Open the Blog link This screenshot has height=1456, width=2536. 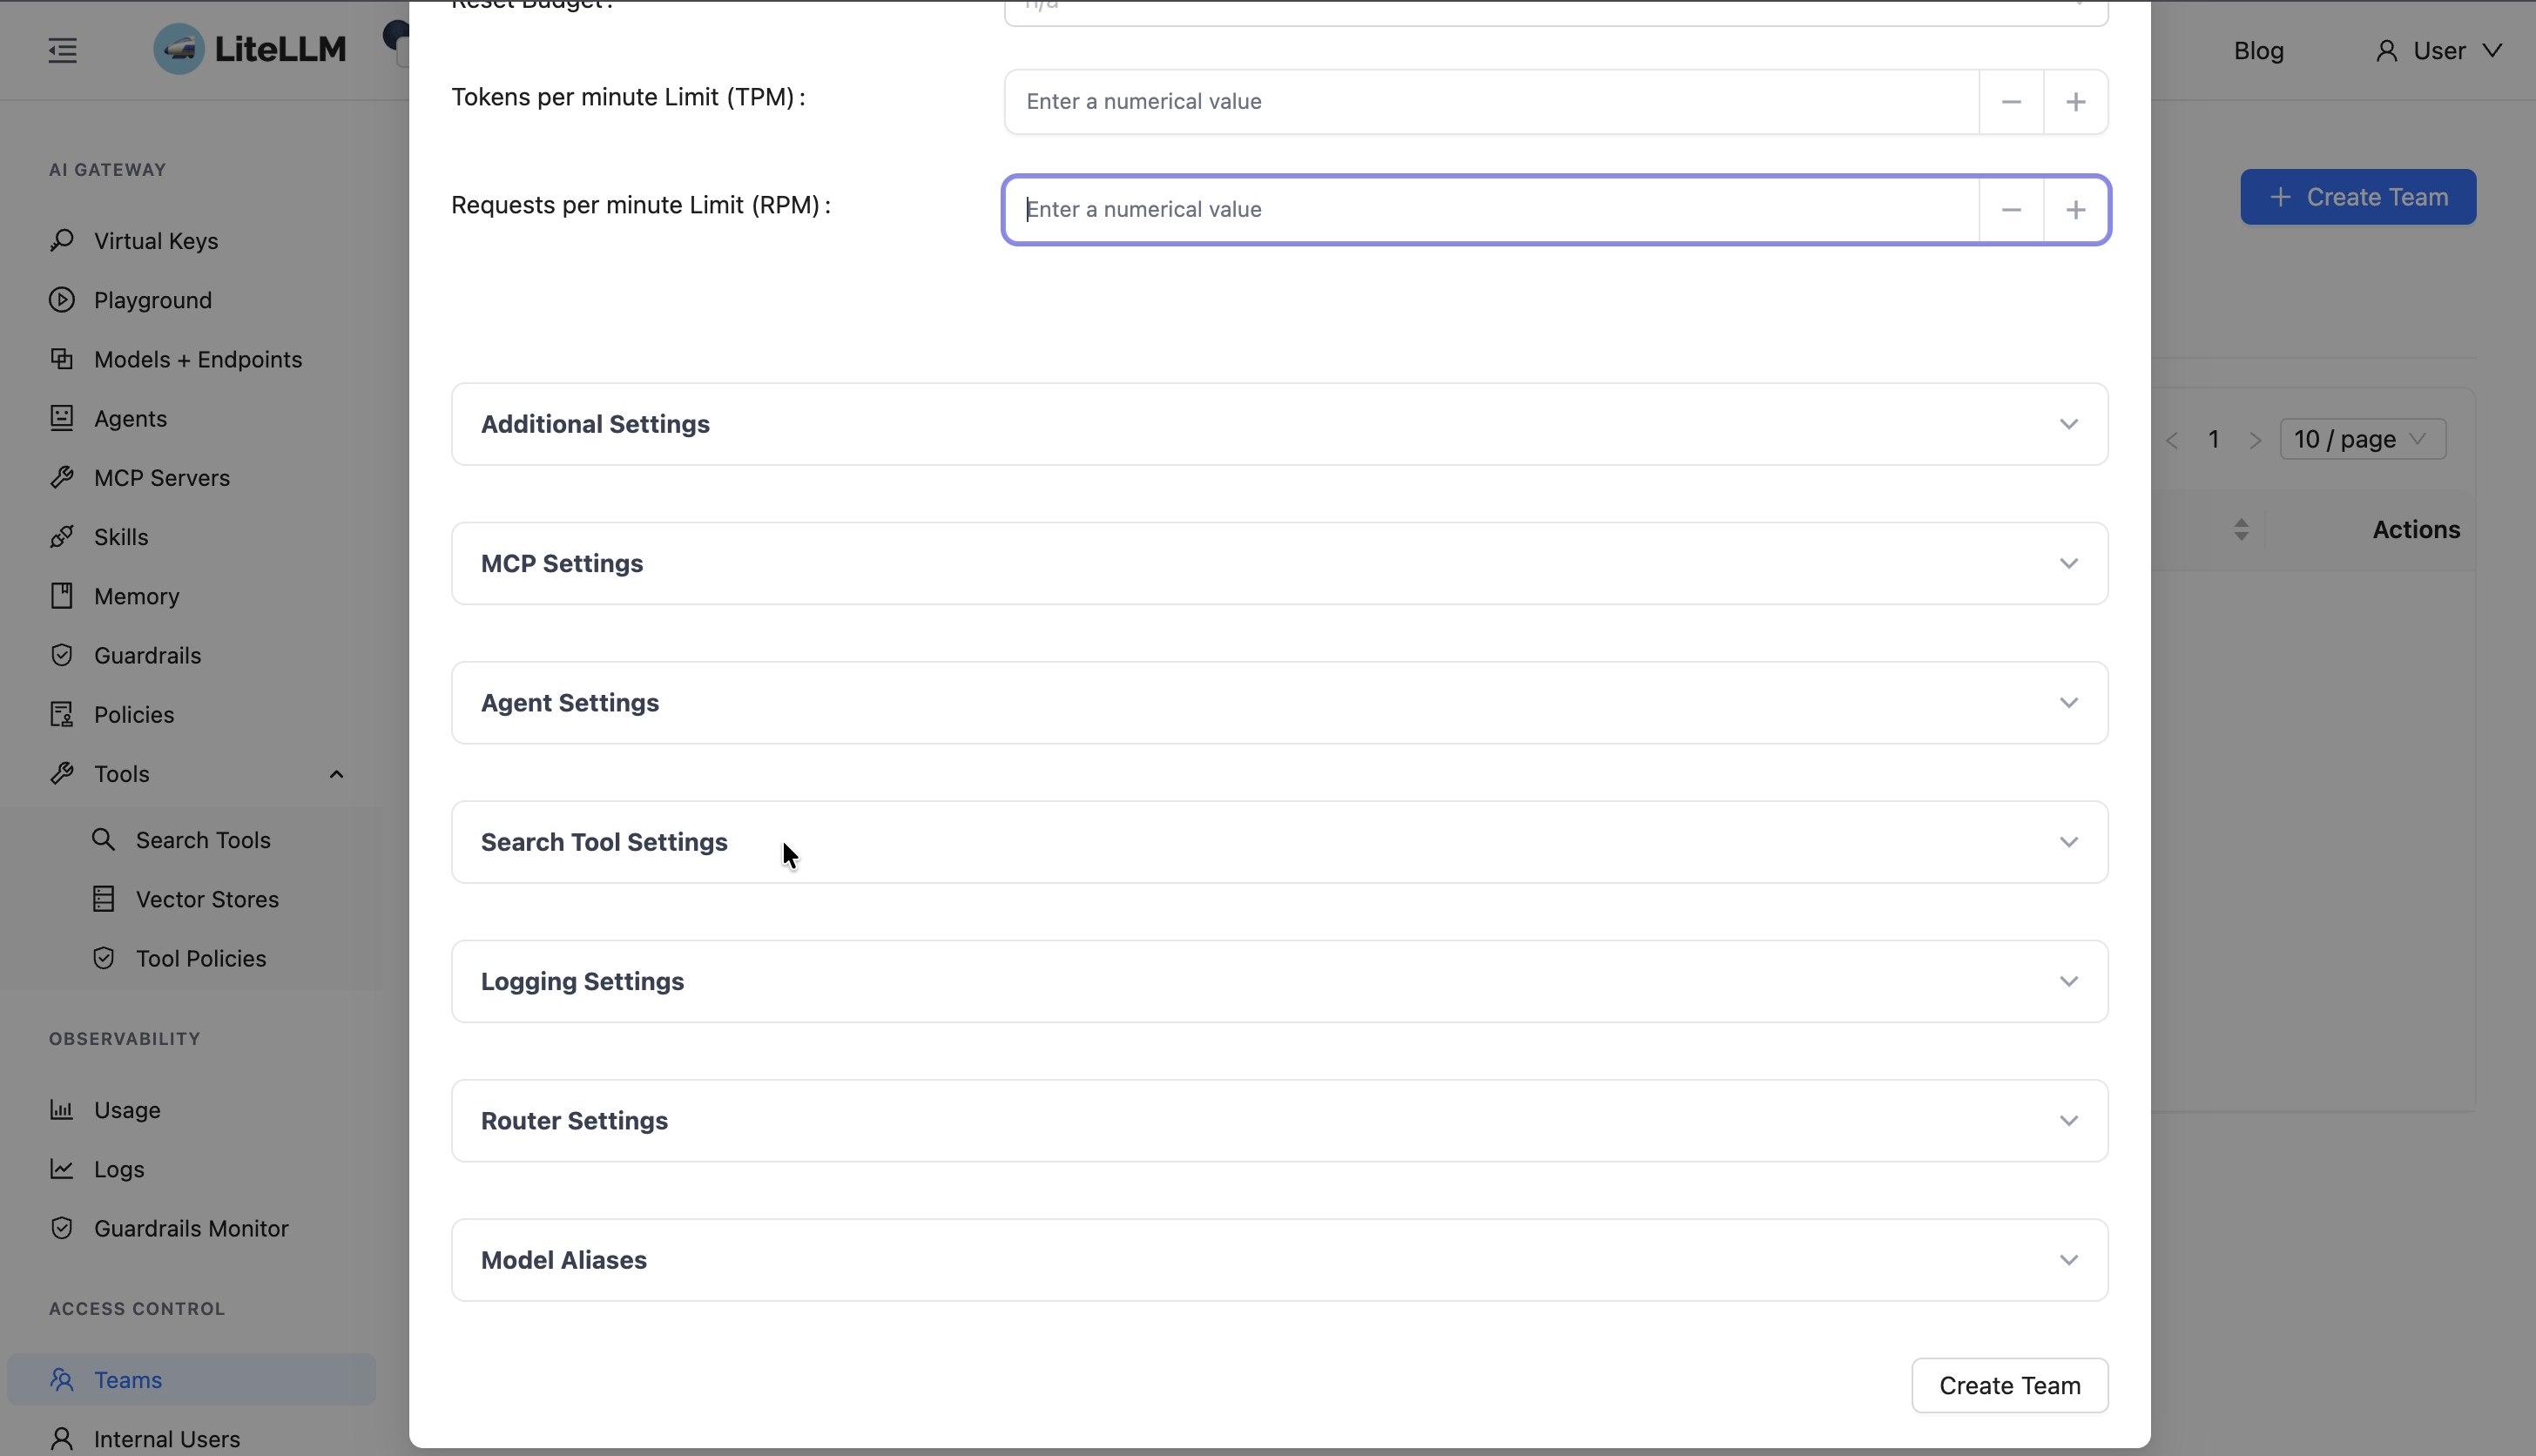tap(2258, 51)
